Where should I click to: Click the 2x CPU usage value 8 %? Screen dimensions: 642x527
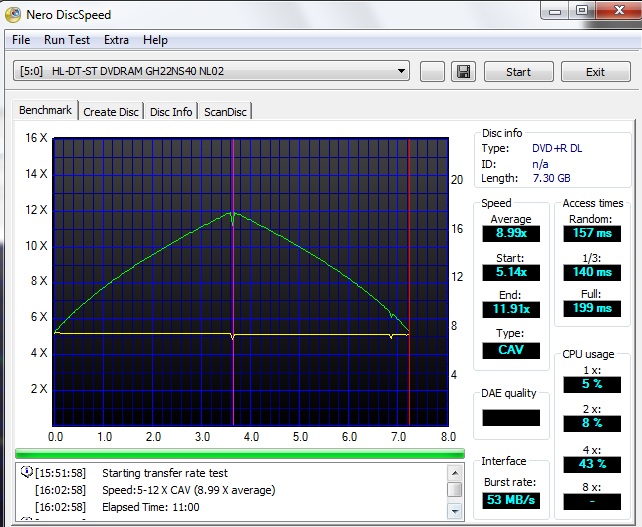tap(592, 423)
